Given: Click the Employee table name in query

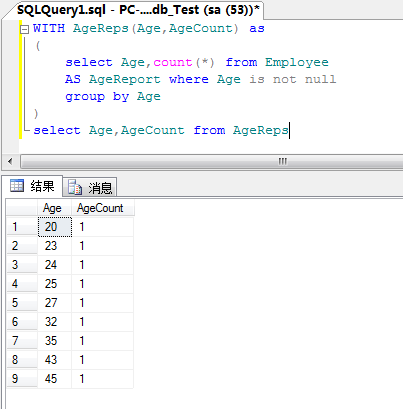Looking at the screenshot, I should [x=297, y=62].
